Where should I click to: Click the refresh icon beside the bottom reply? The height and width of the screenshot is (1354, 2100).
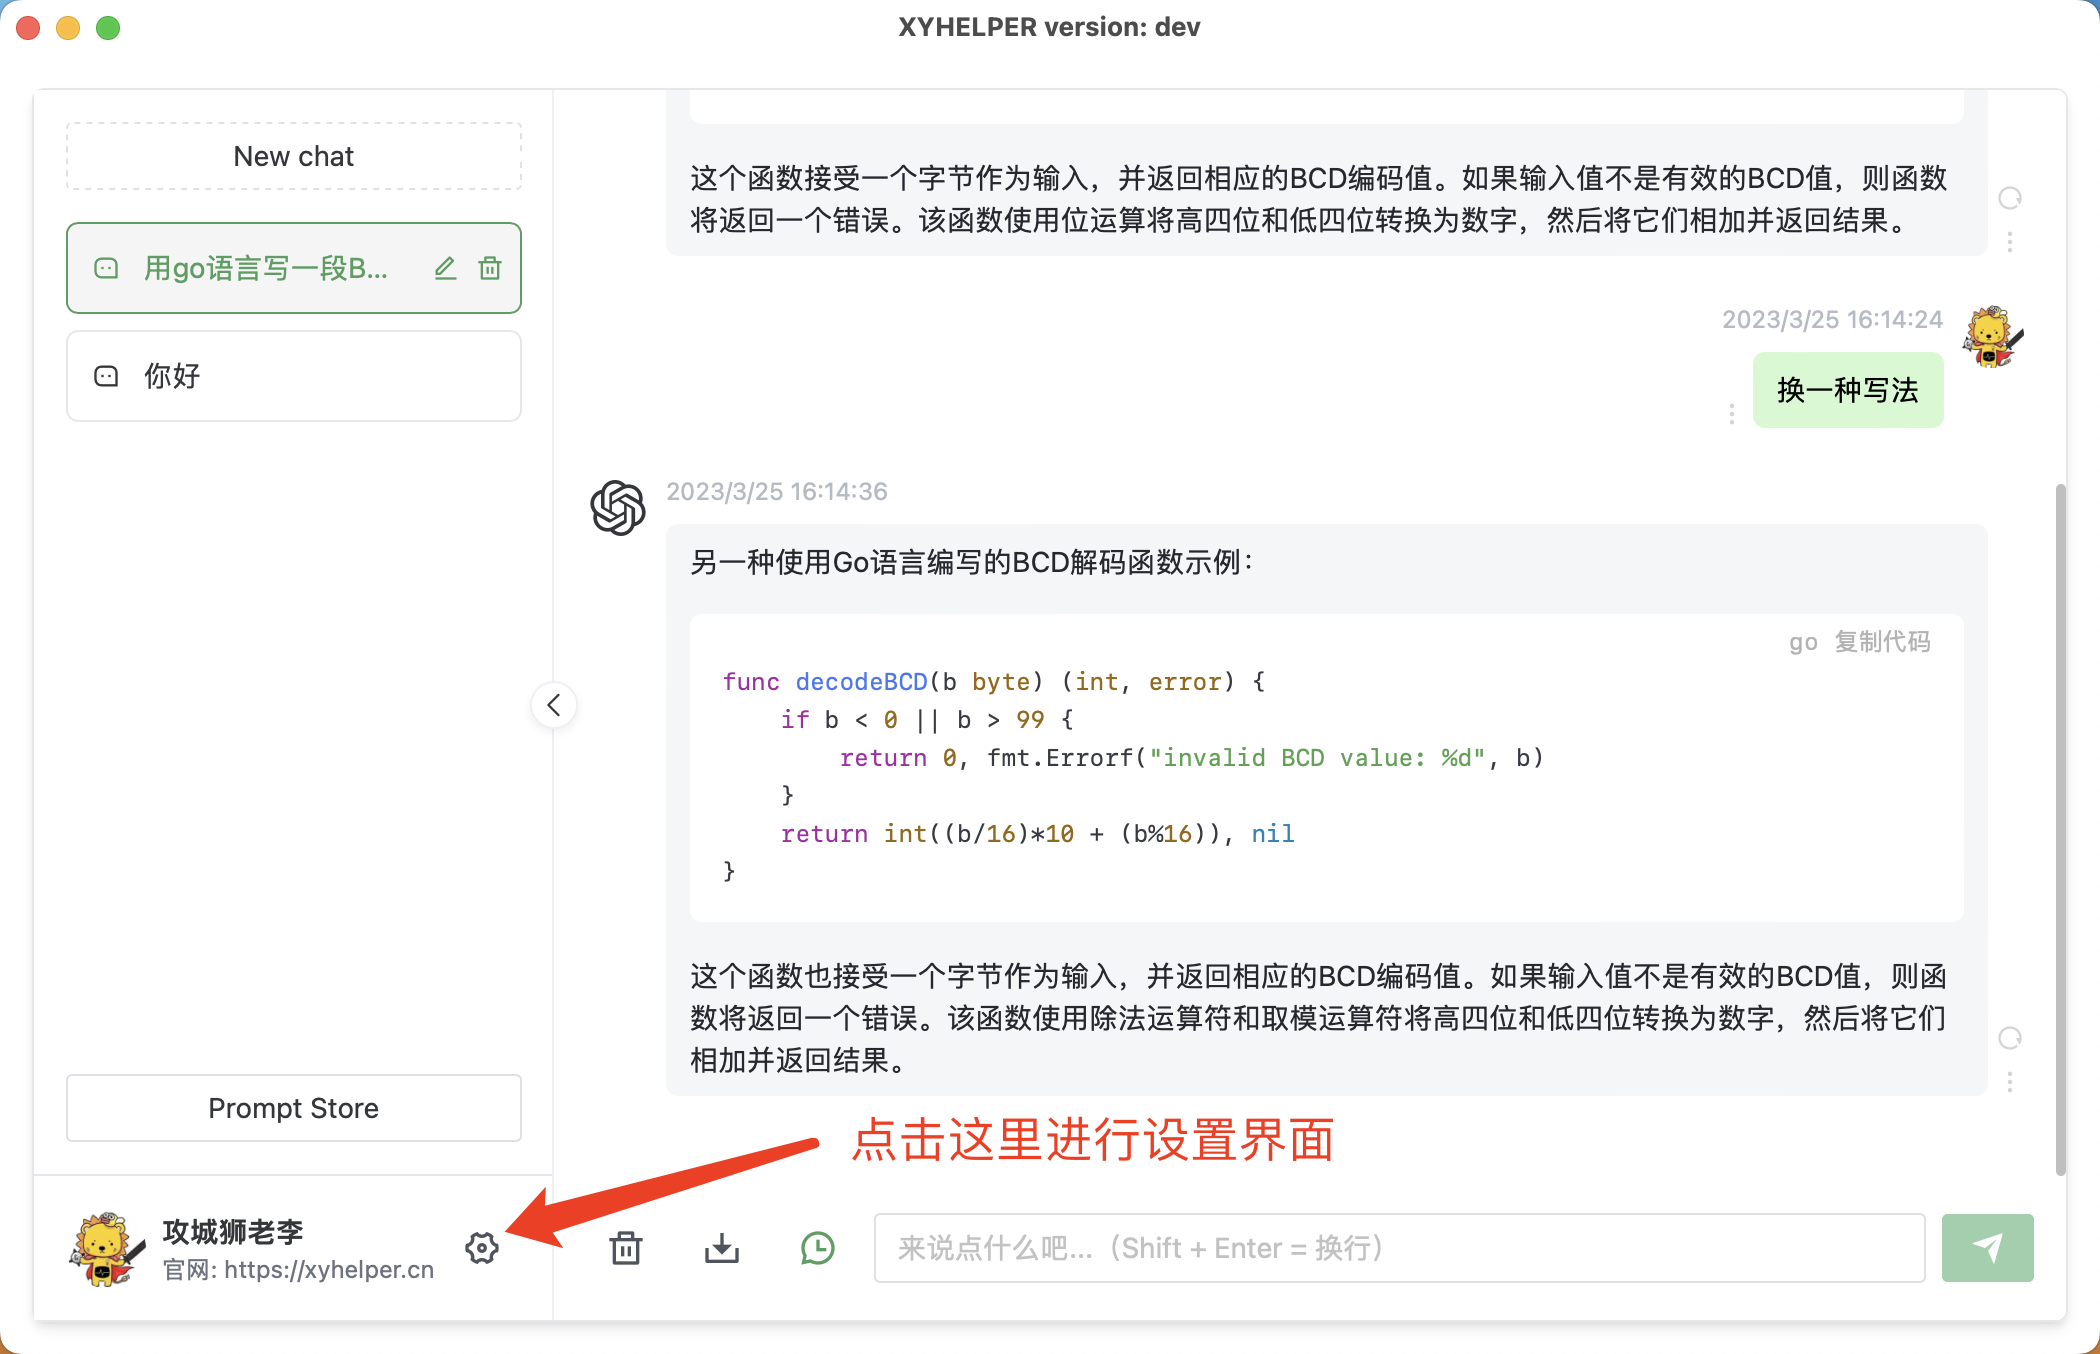(x=2010, y=1037)
